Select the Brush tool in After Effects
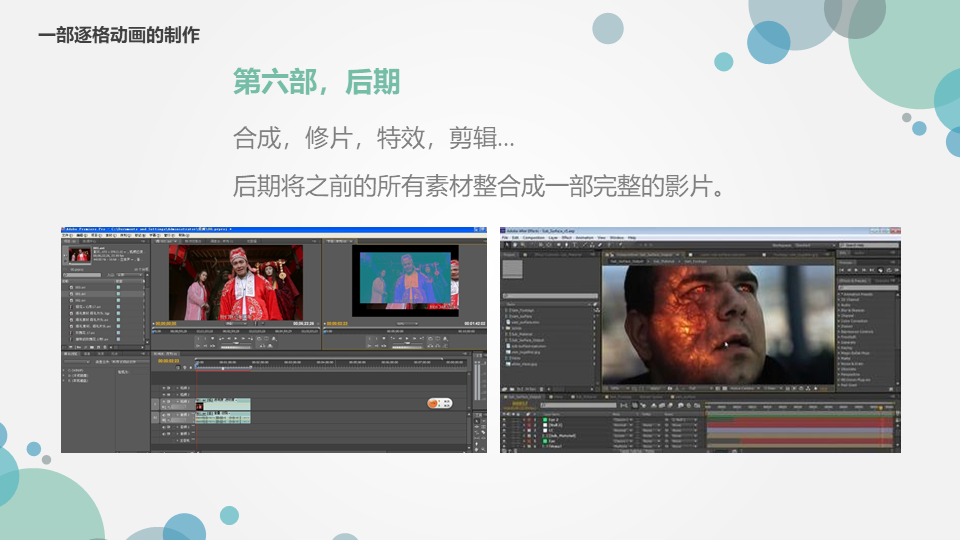 coord(584,245)
